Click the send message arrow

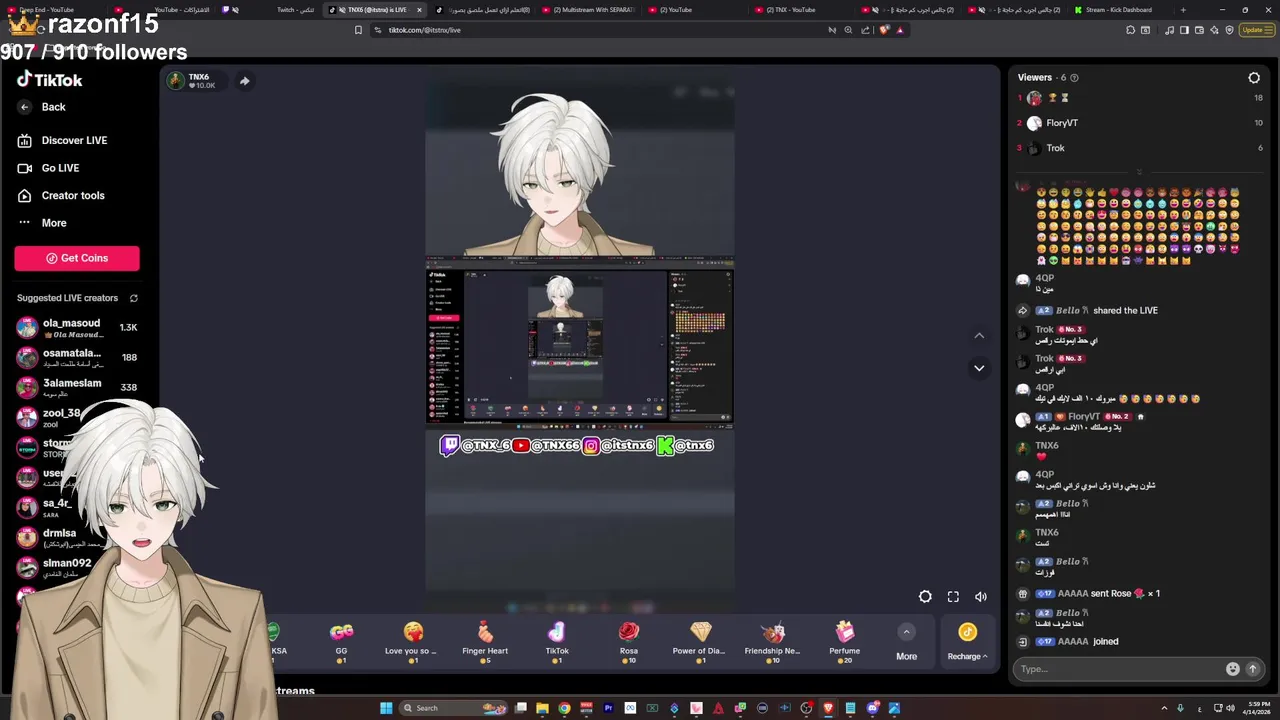1252,669
